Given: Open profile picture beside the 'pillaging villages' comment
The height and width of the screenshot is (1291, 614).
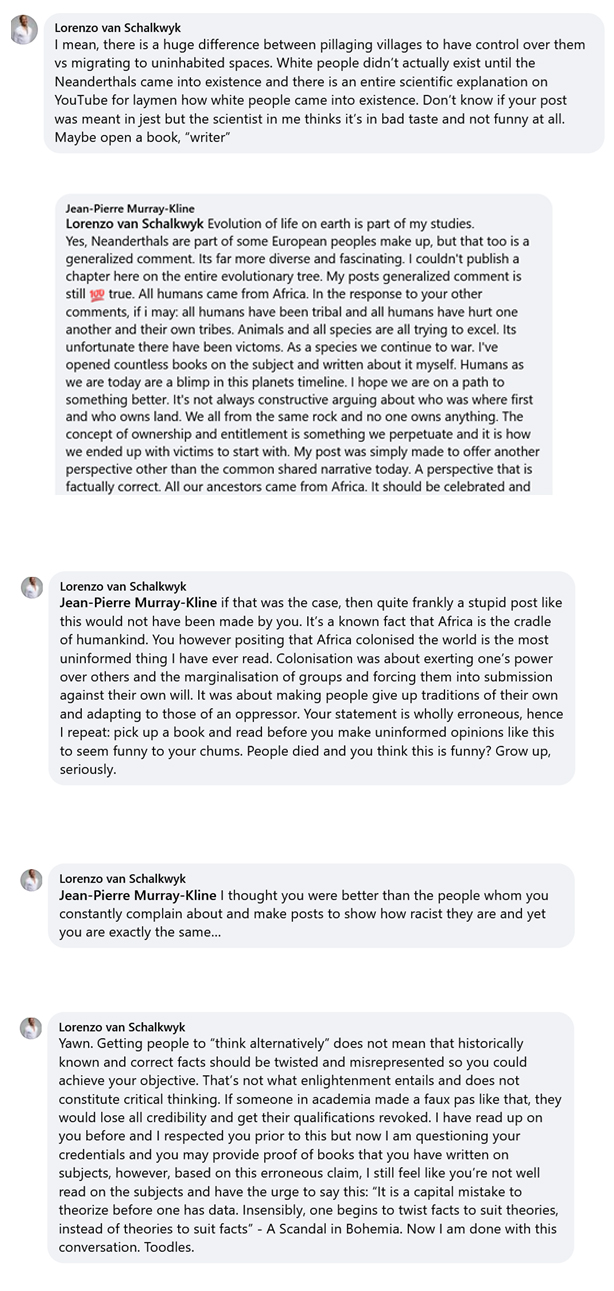Looking at the screenshot, I should tap(24, 32).
